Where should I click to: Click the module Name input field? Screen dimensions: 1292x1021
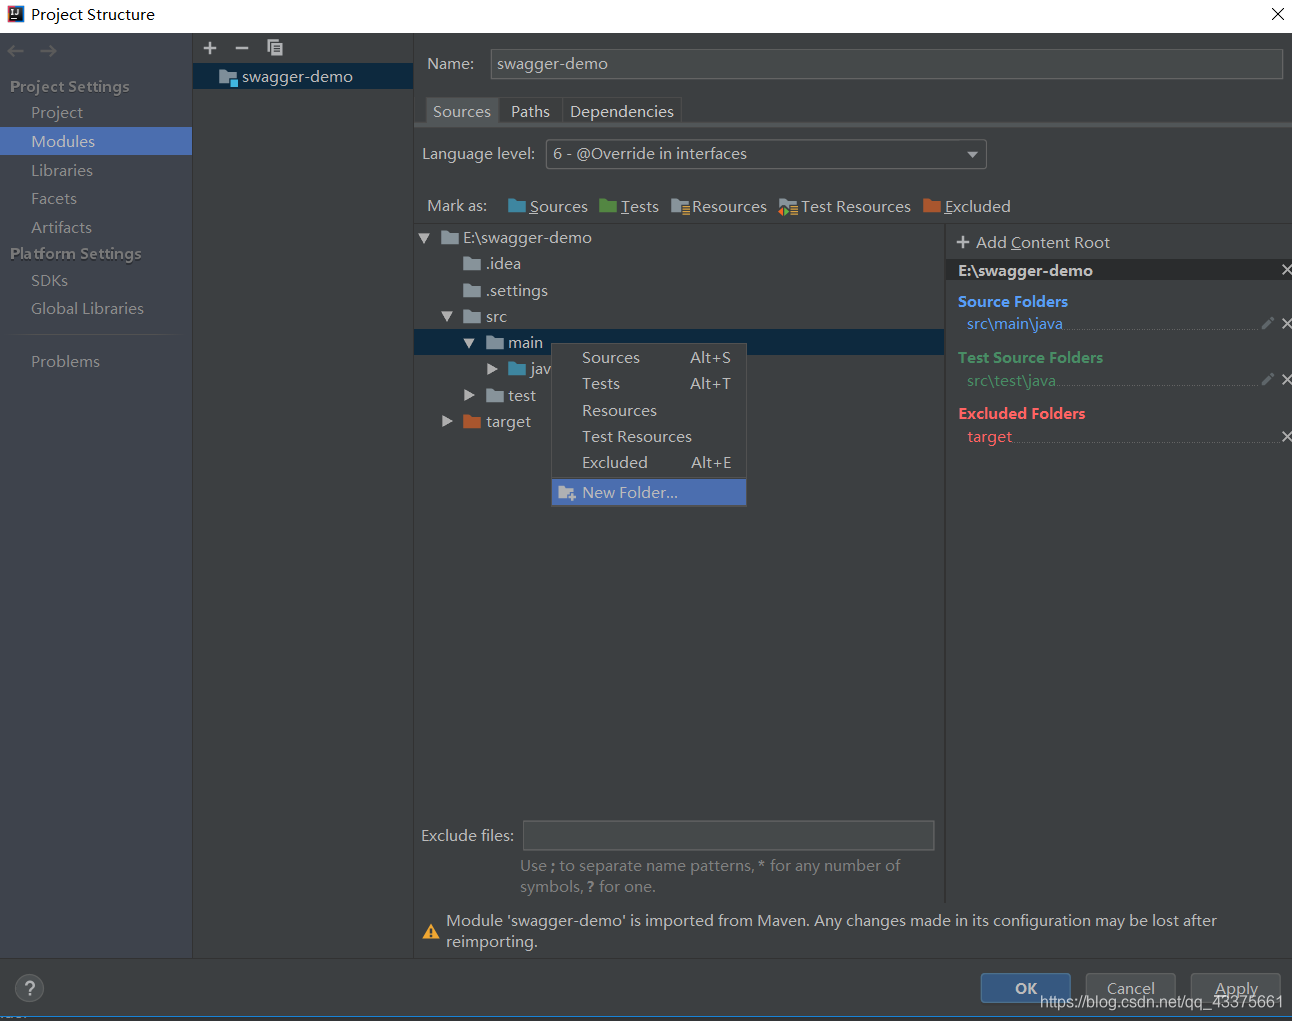pos(886,64)
